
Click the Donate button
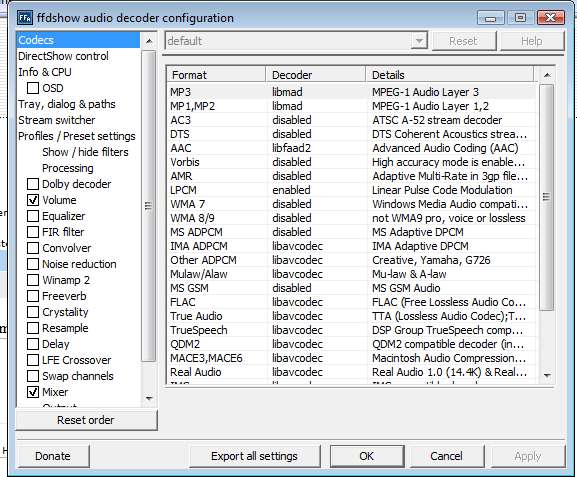53,456
